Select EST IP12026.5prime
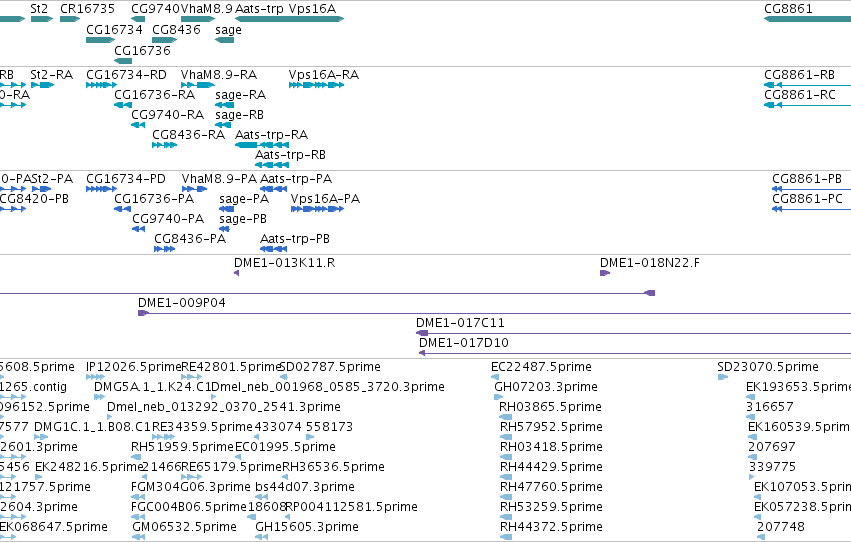This screenshot has height=542, width=851. [96, 377]
